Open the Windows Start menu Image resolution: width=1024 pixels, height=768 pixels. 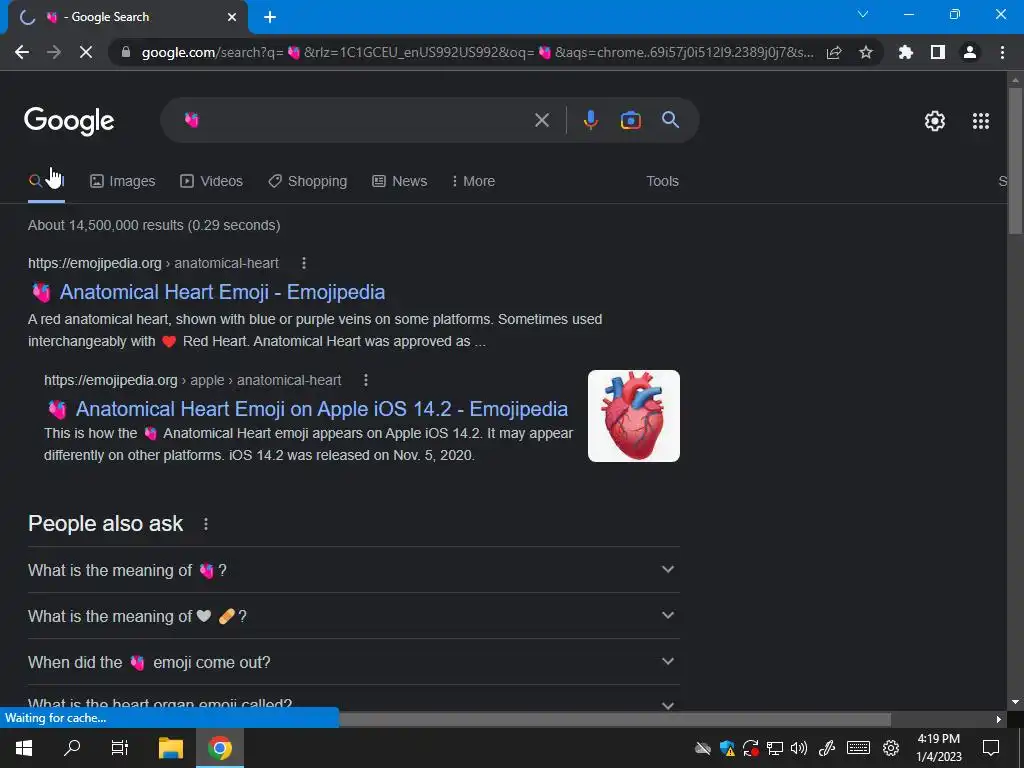coord(24,748)
